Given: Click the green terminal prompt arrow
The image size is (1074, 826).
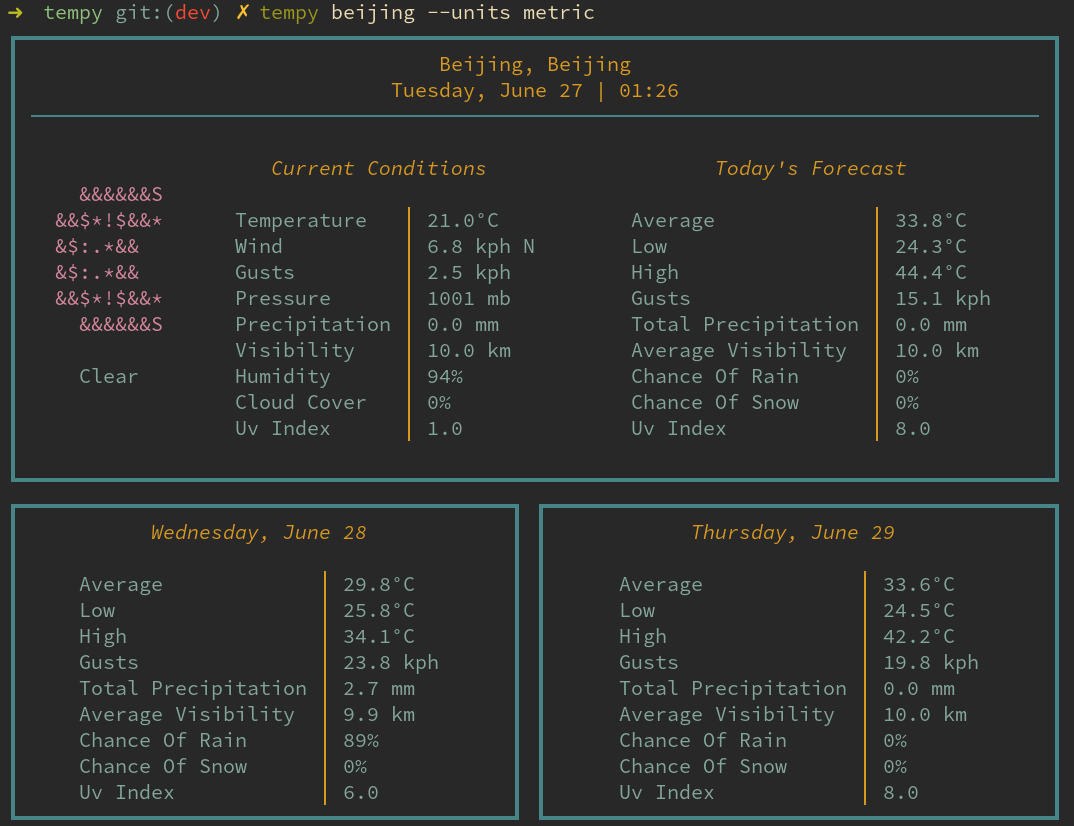Looking at the screenshot, I should pos(14,13).
